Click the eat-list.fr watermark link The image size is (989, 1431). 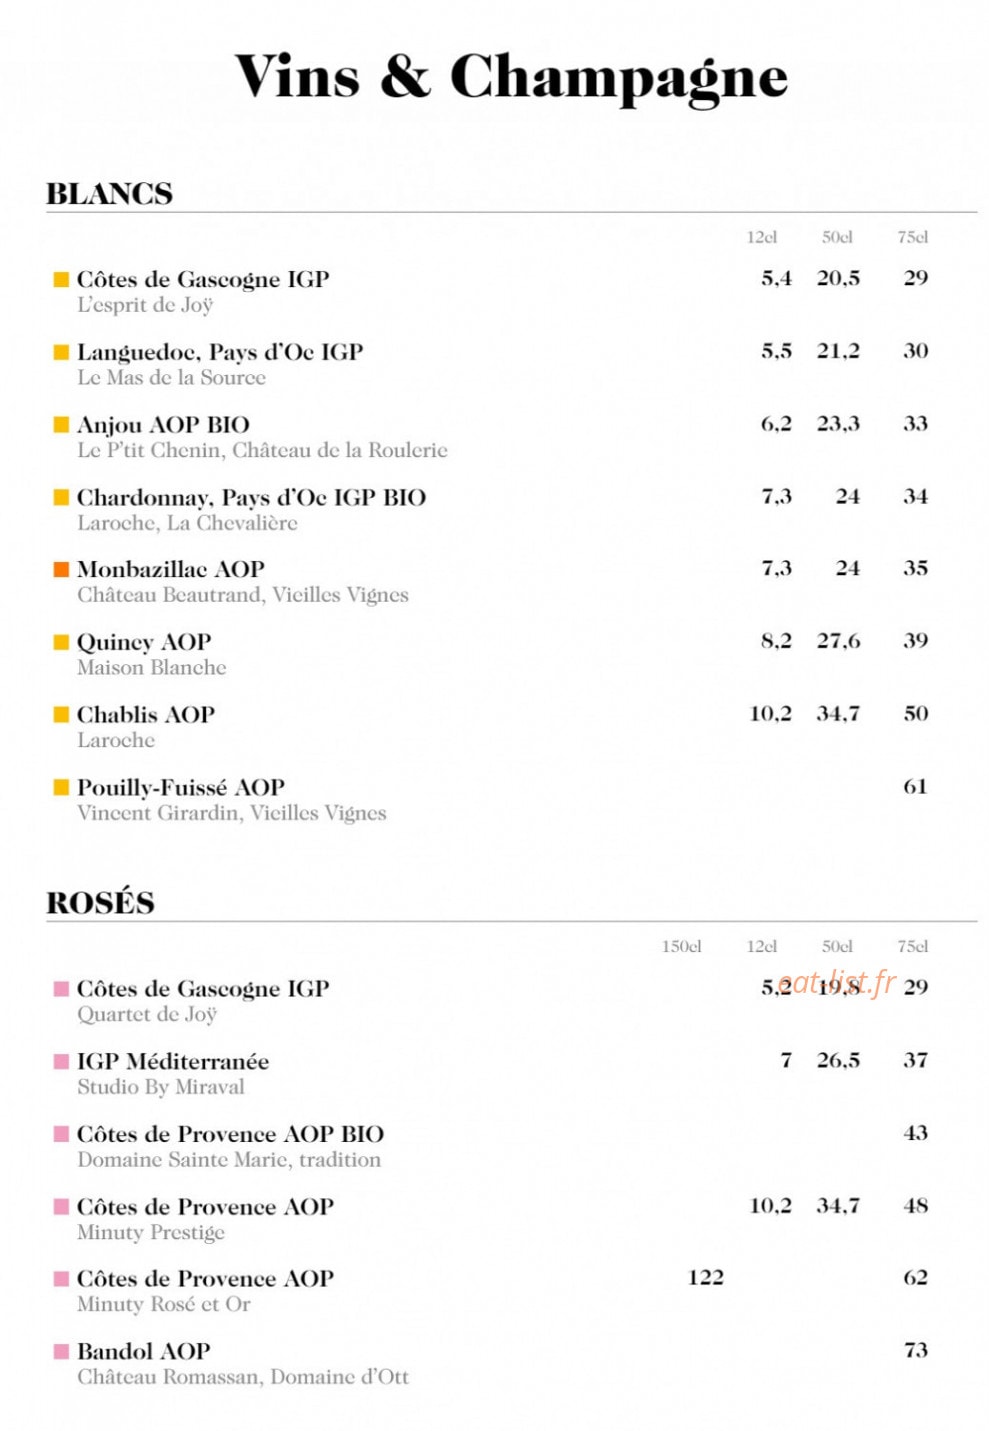click(836, 982)
